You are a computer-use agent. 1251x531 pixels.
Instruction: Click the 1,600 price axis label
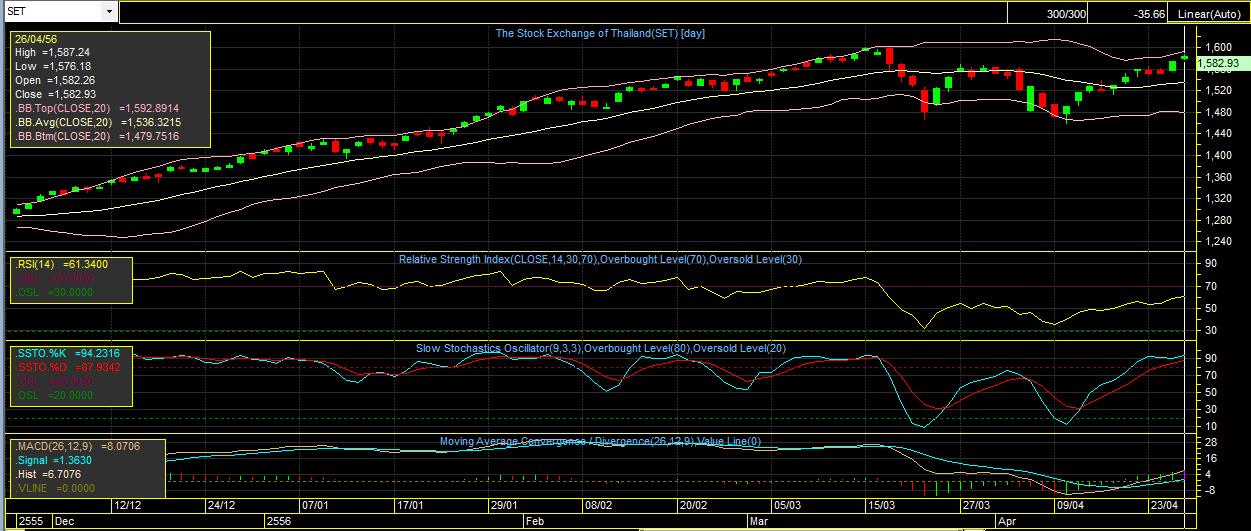(1219, 47)
